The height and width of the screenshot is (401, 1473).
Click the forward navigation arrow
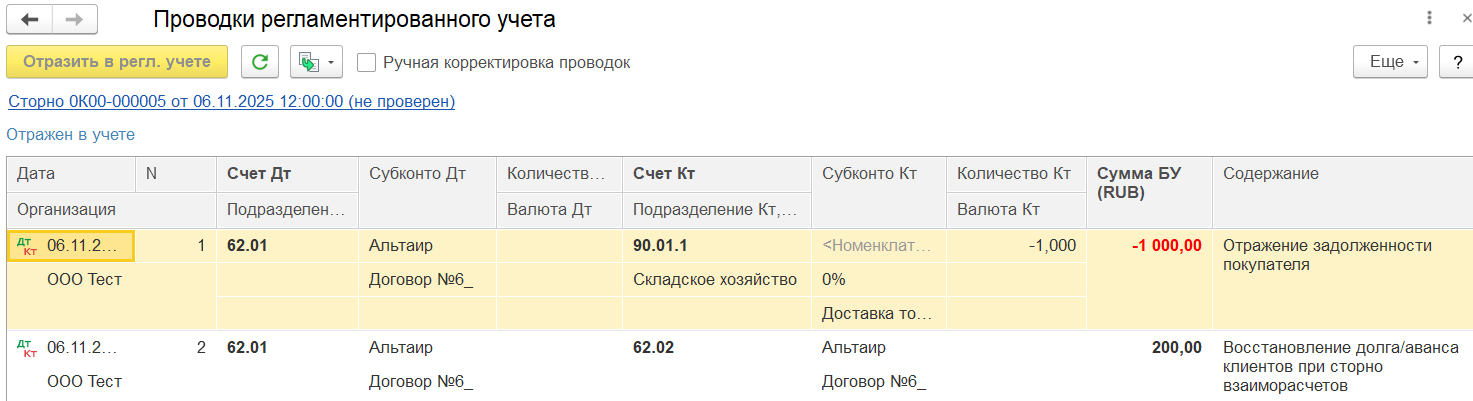pyautogui.click(x=74, y=20)
